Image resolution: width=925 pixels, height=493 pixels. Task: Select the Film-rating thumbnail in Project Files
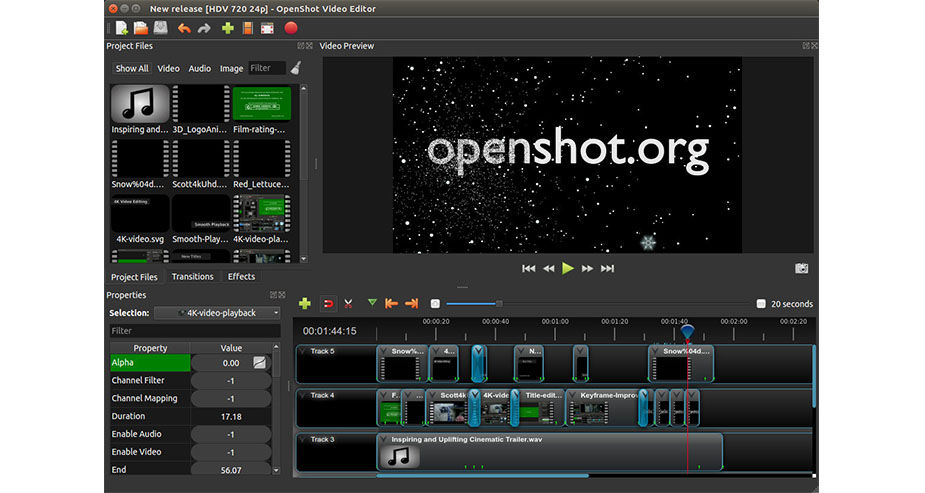(261, 105)
